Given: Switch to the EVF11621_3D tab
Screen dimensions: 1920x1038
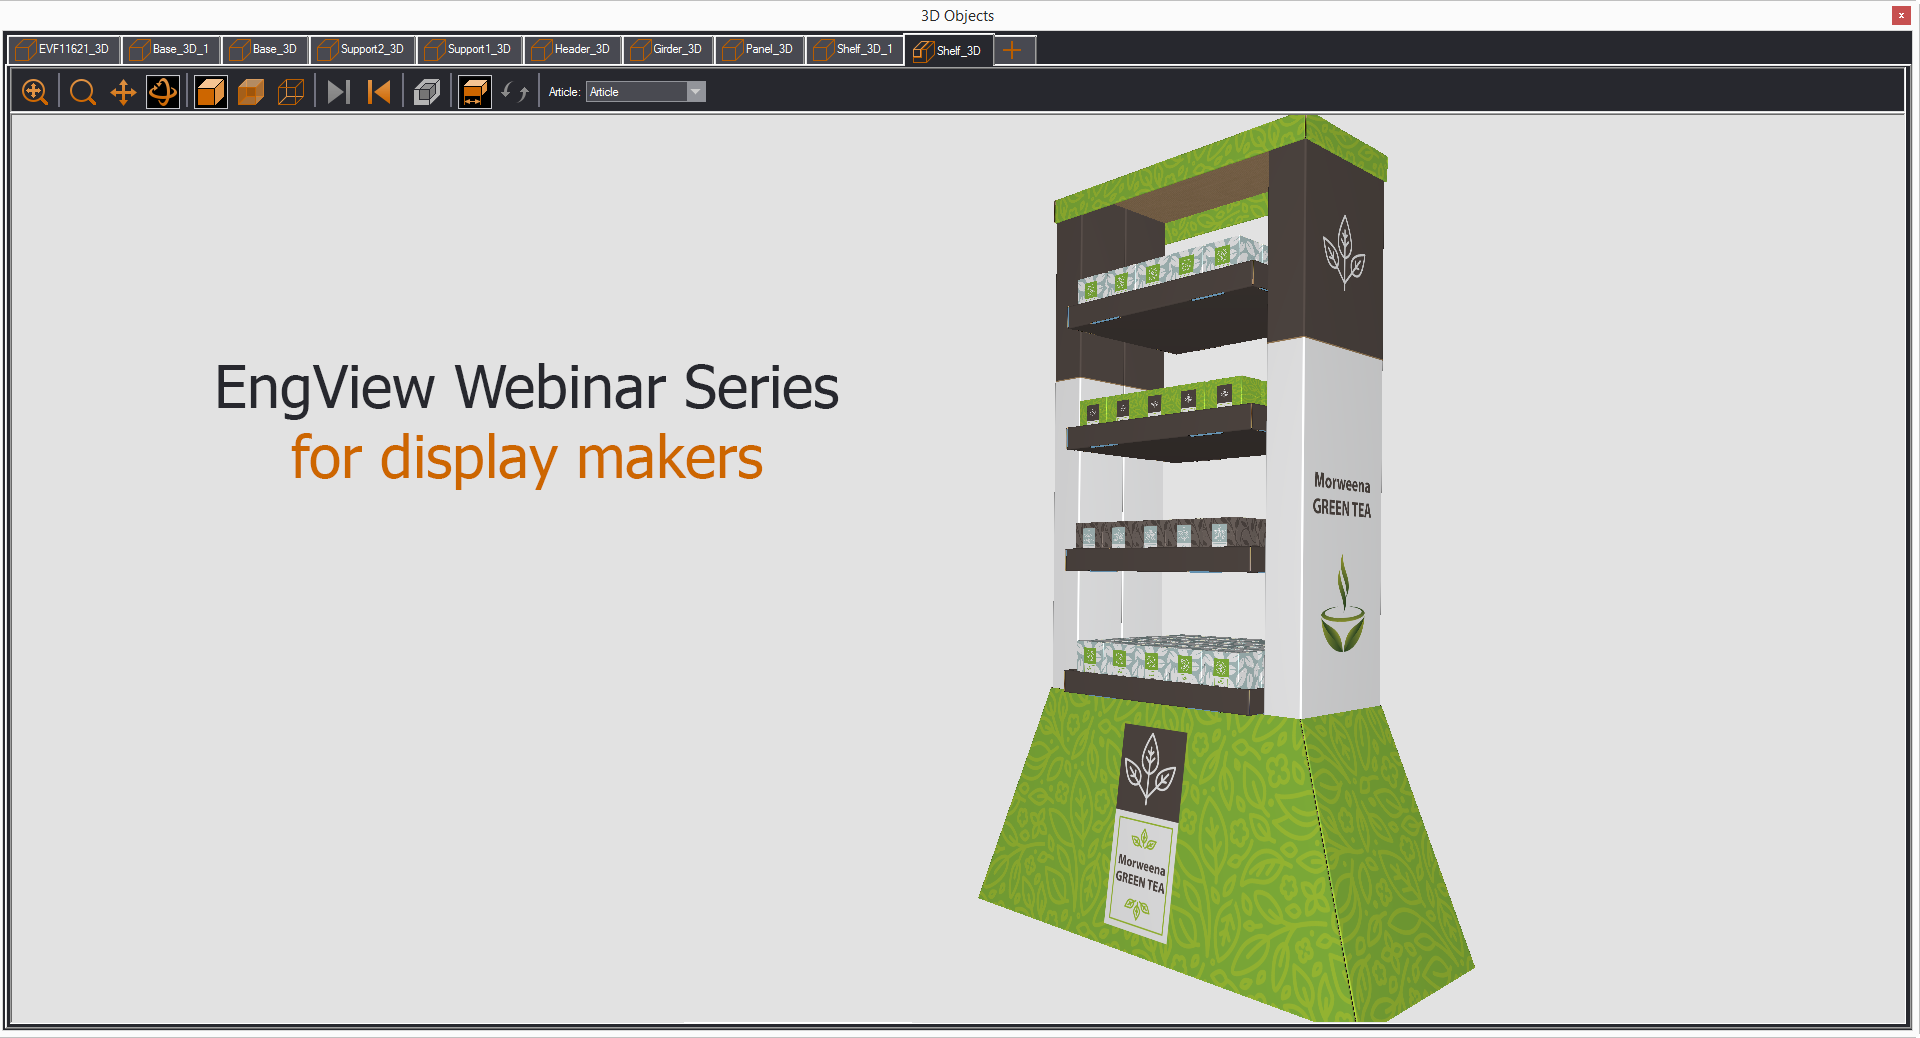Looking at the screenshot, I should click(64, 49).
